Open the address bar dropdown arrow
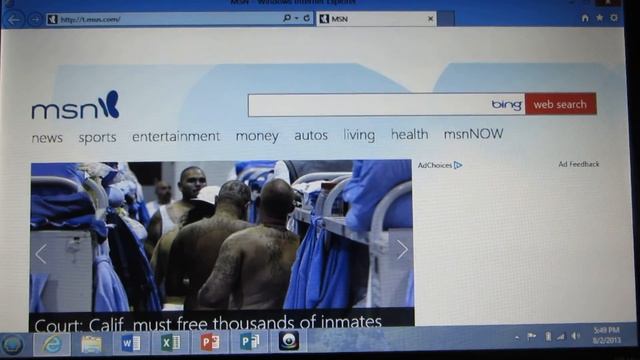This screenshot has height=360, width=640. click(297, 19)
